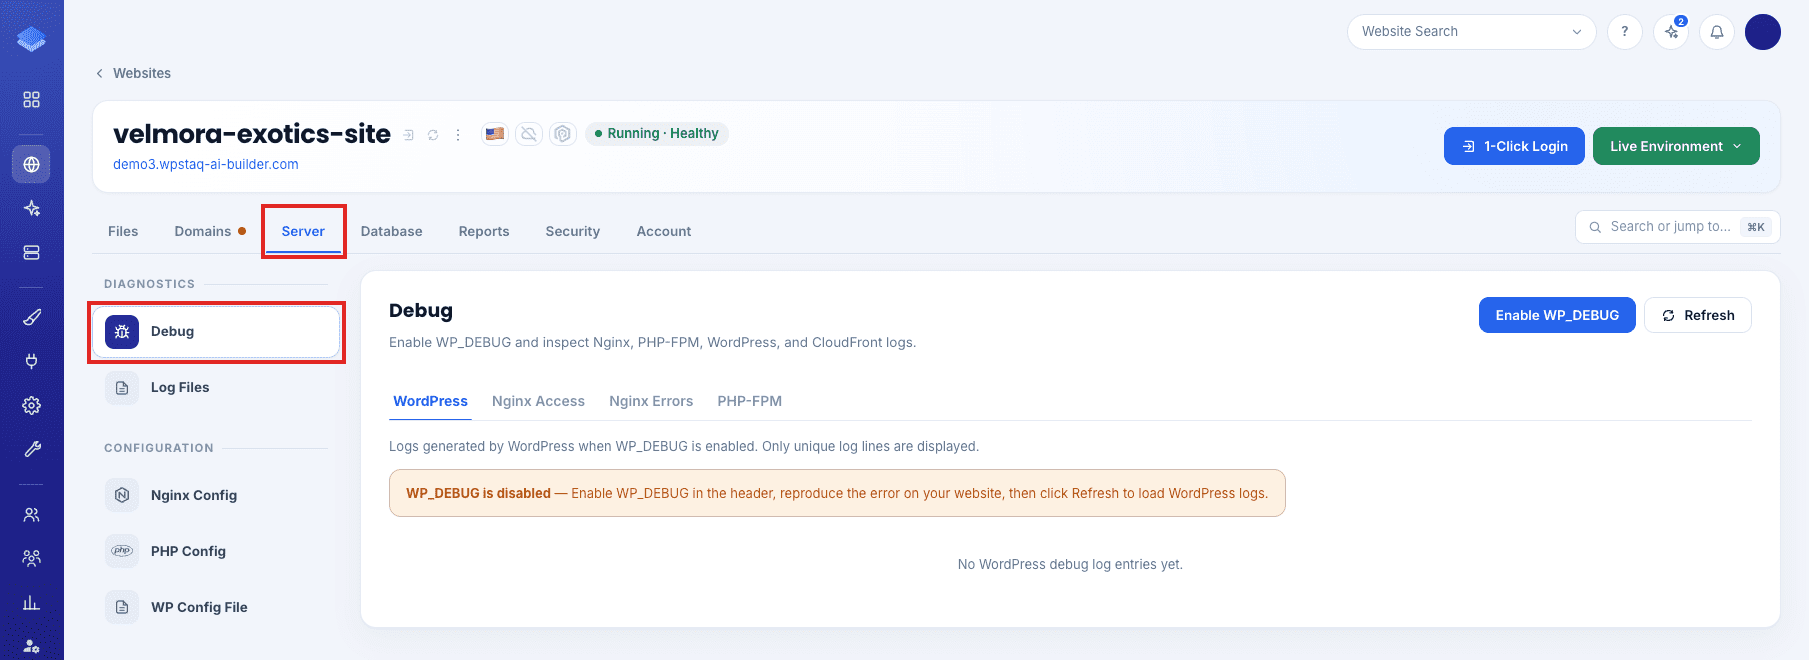This screenshot has height=660, width=1809.
Task: Select the globe websites icon in sidebar
Action: tap(31, 164)
